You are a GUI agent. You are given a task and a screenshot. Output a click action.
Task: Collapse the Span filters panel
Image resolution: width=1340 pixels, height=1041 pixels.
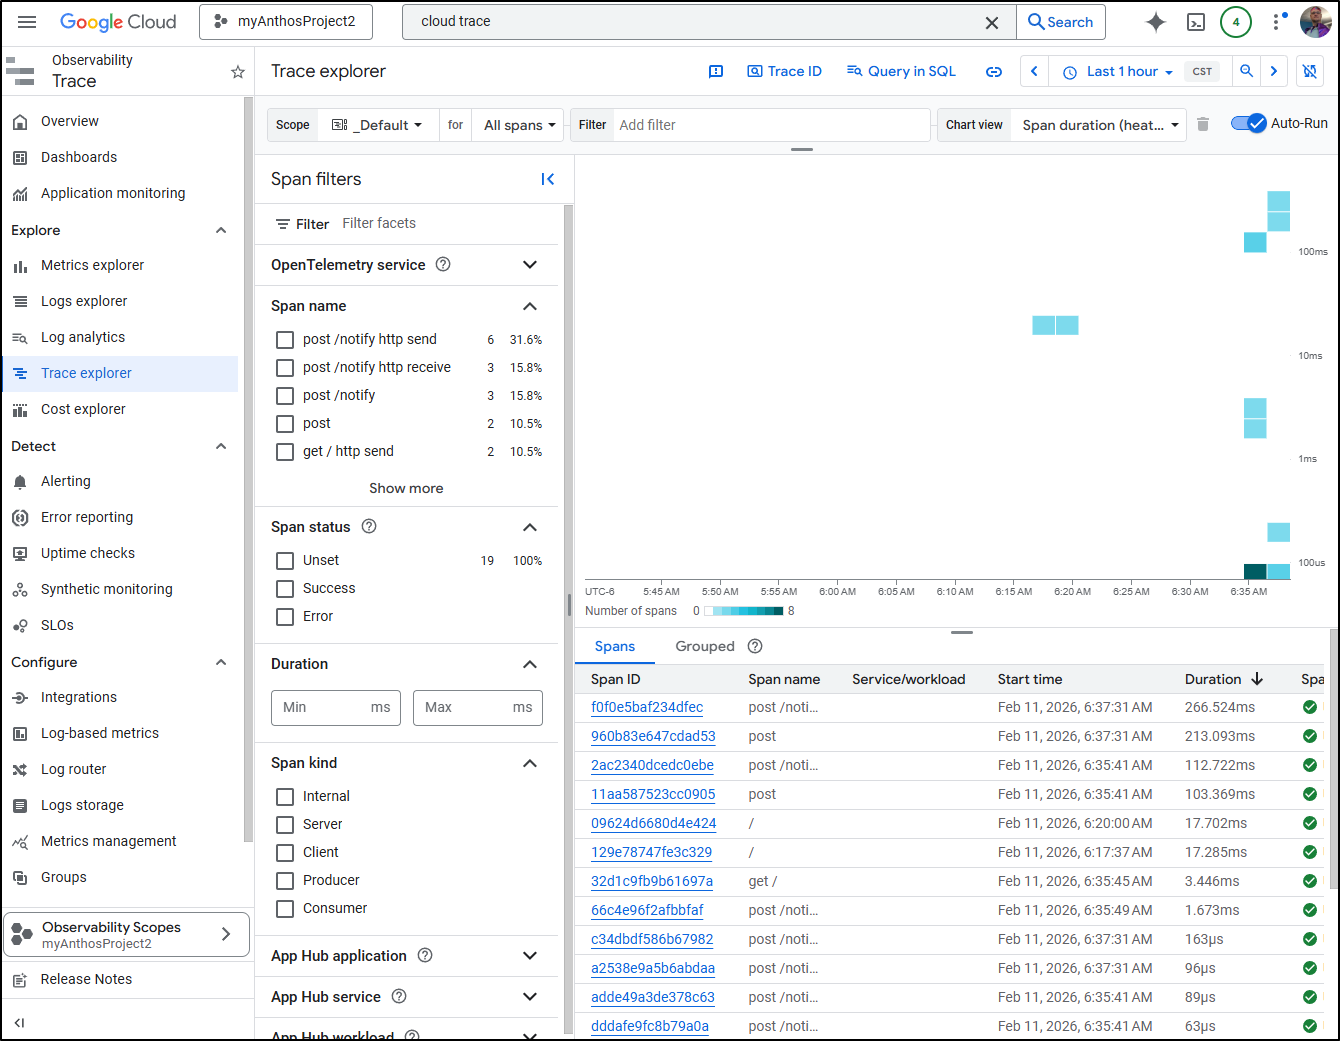[x=547, y=179]
